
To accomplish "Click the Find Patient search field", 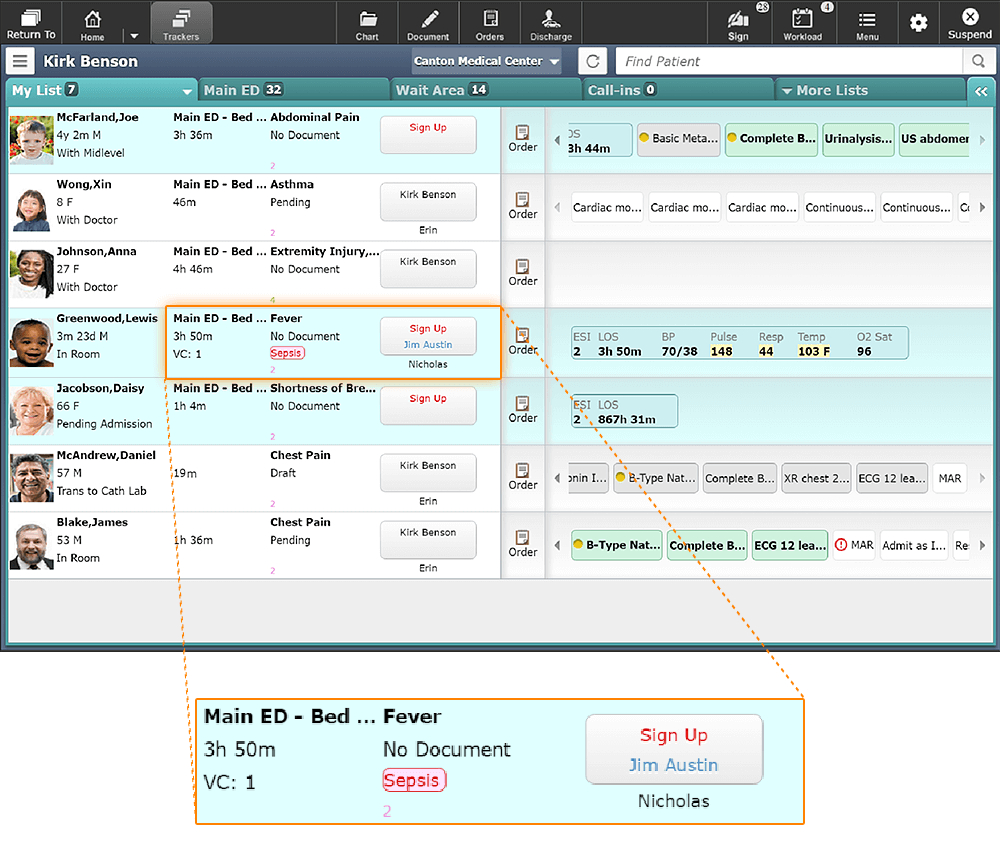I will 790,61.
